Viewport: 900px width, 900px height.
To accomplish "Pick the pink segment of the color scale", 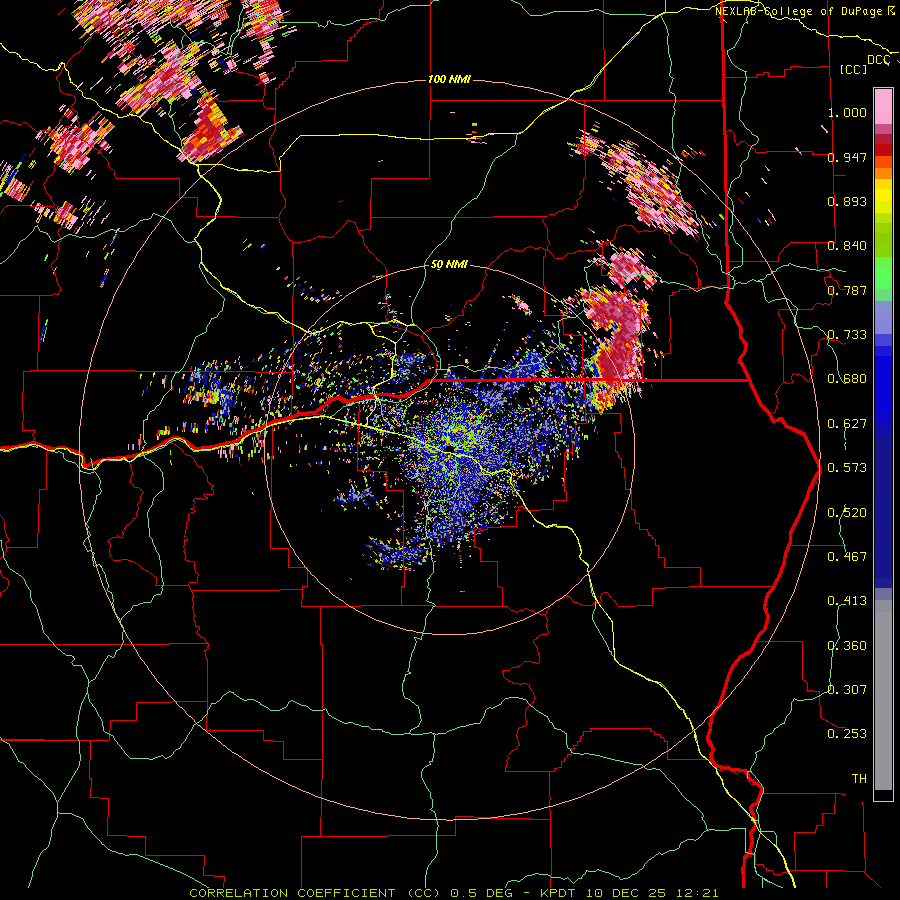I will 883,107.
